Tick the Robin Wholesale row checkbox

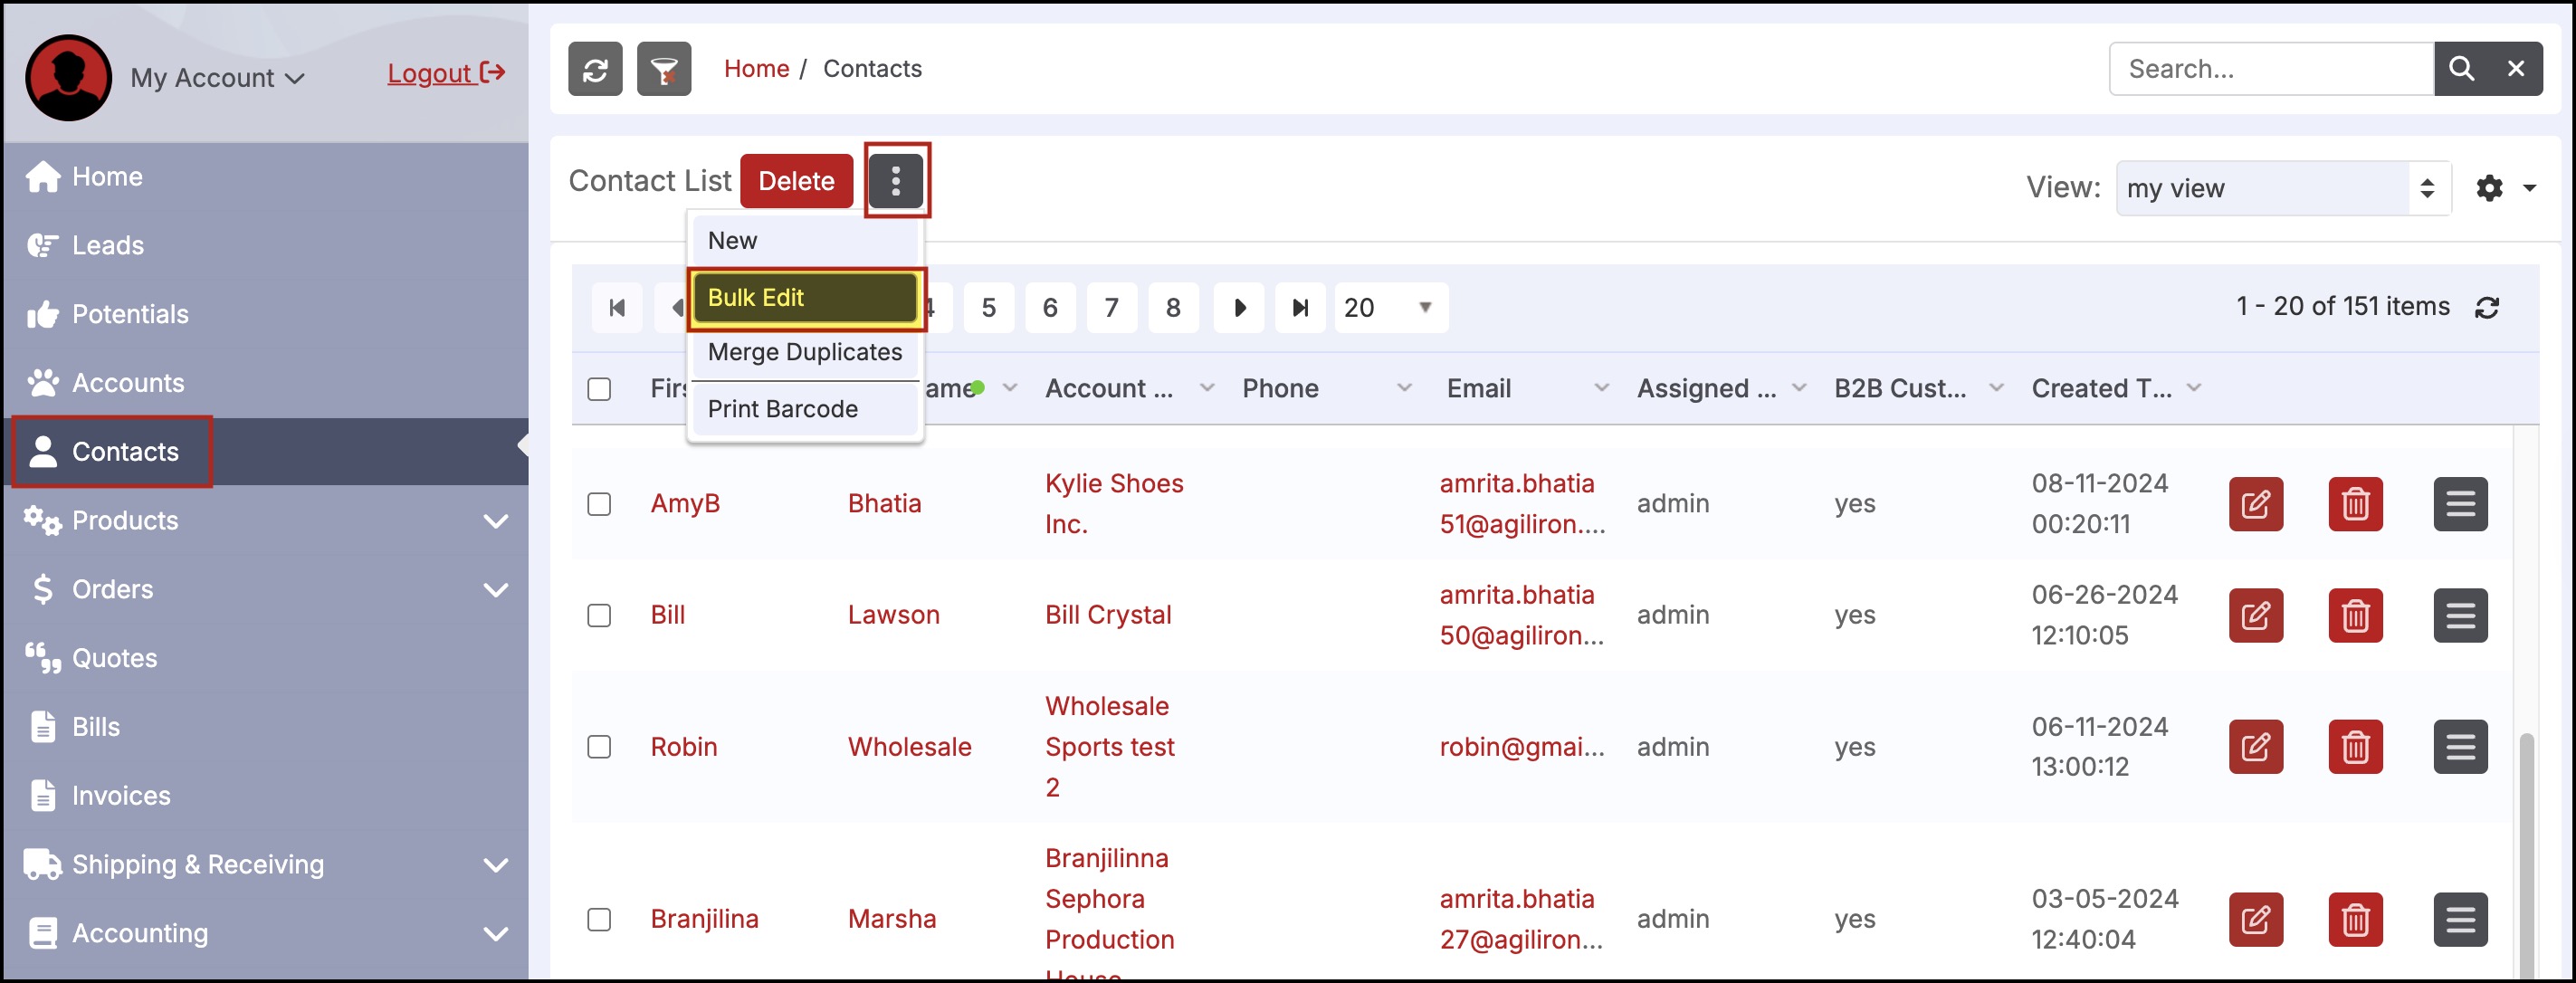tap(599, 747)
